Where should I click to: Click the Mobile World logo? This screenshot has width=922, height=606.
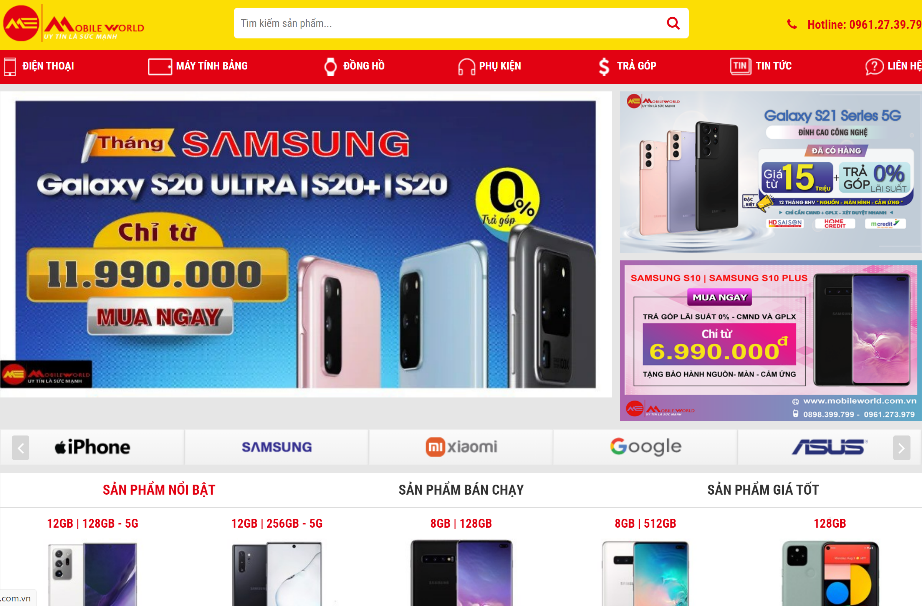point(74,24)
